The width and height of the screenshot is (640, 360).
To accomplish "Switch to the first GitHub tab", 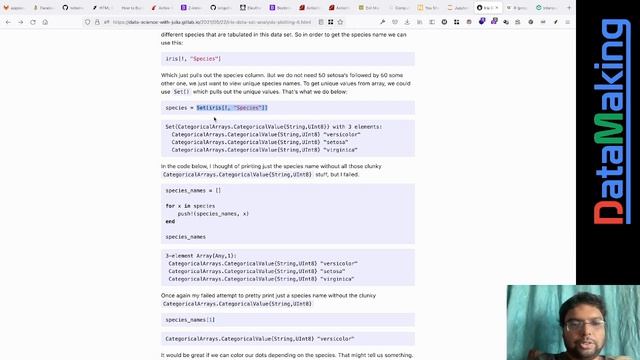I will [x=73, y=8].
